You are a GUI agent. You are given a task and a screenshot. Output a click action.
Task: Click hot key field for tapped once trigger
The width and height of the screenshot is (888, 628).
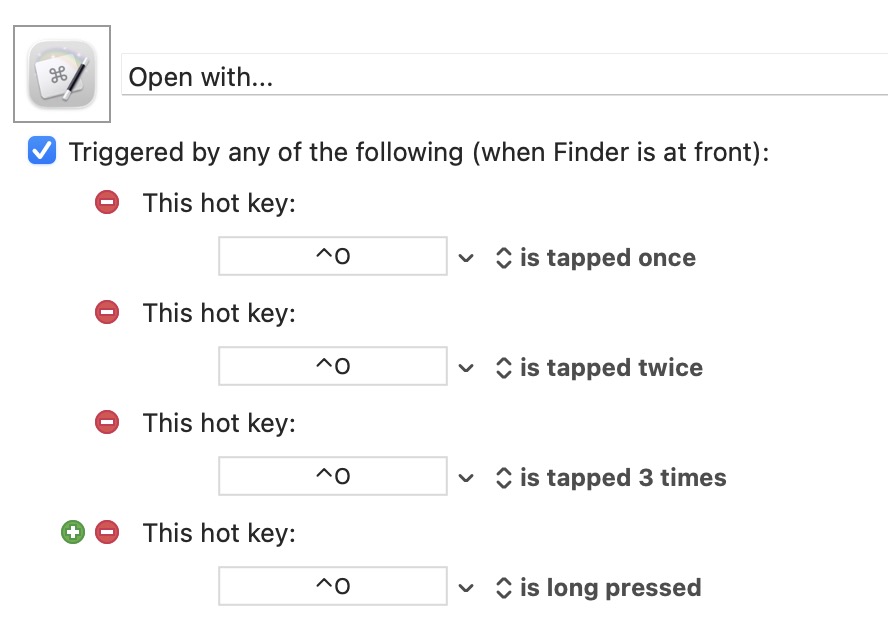tap(333, 257)
